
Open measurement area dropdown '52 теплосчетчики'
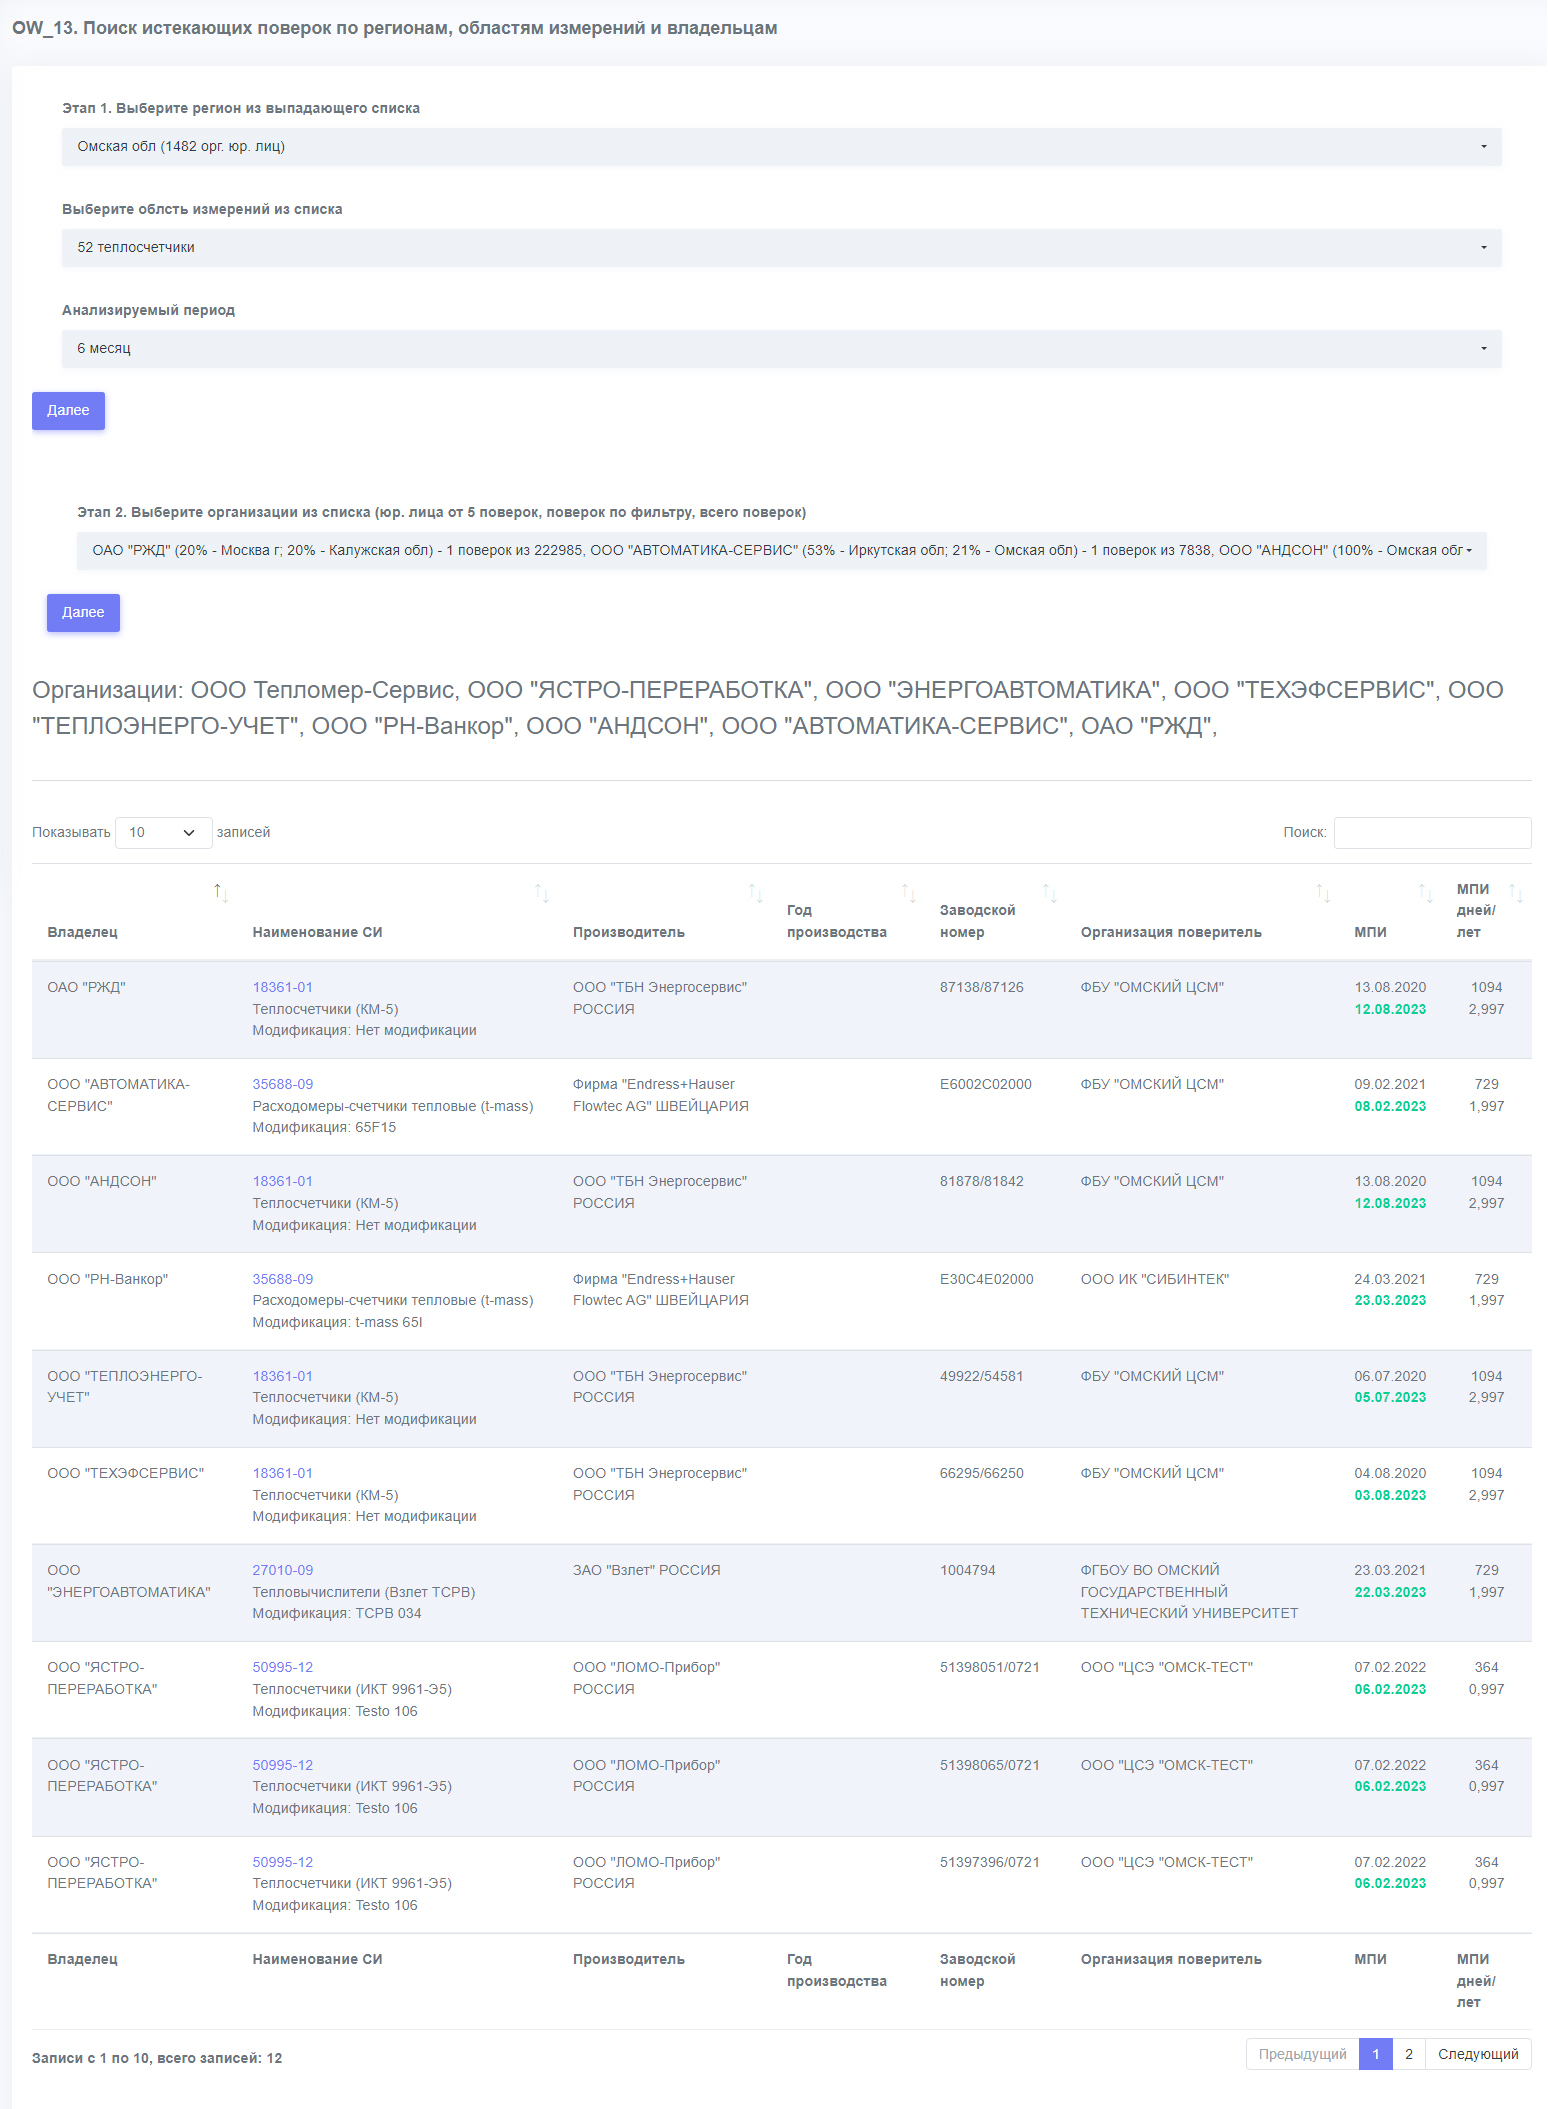[781, 248]
